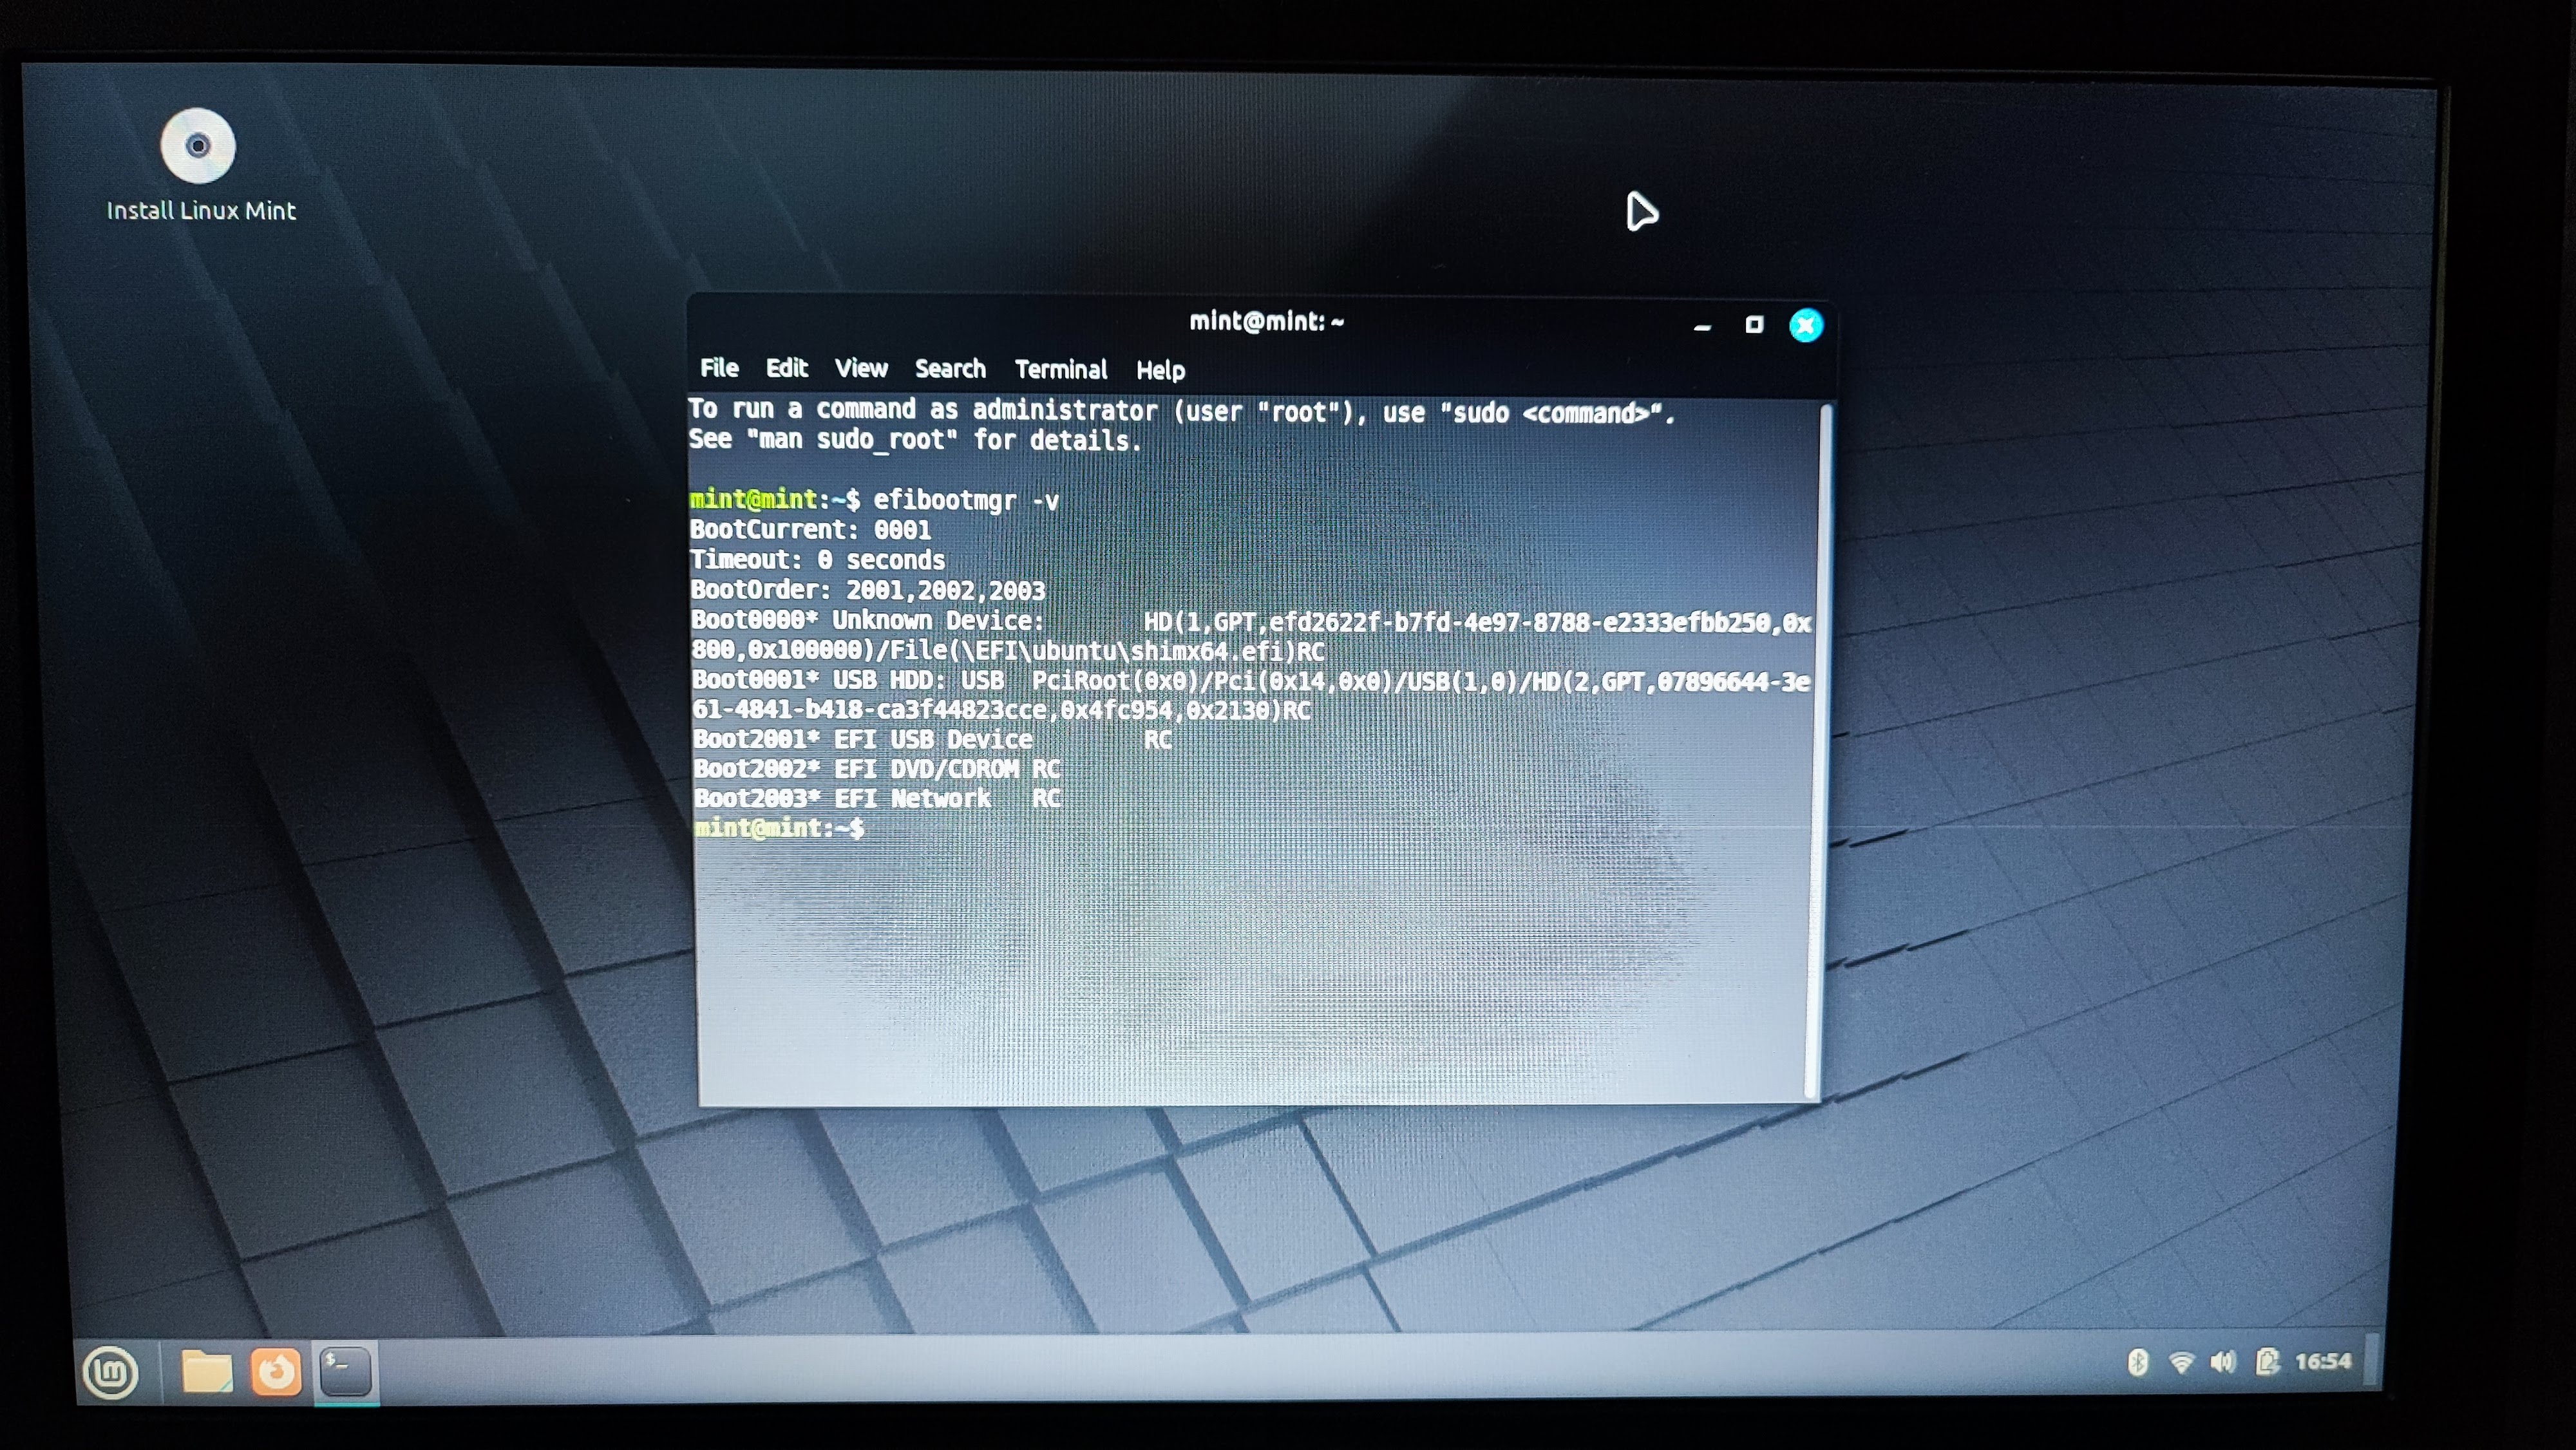Open the File menu in terminal

coord(719,368)
